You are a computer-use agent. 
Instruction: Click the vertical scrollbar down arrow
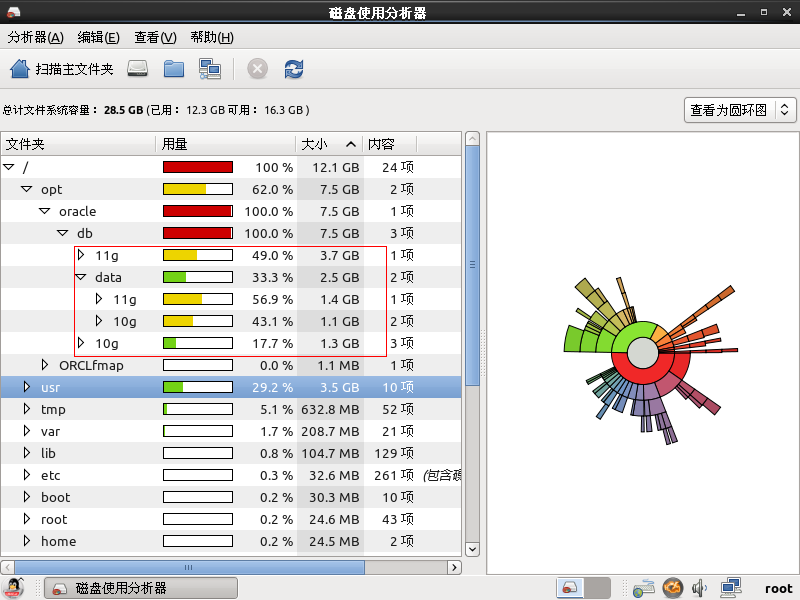coord(472,549)
